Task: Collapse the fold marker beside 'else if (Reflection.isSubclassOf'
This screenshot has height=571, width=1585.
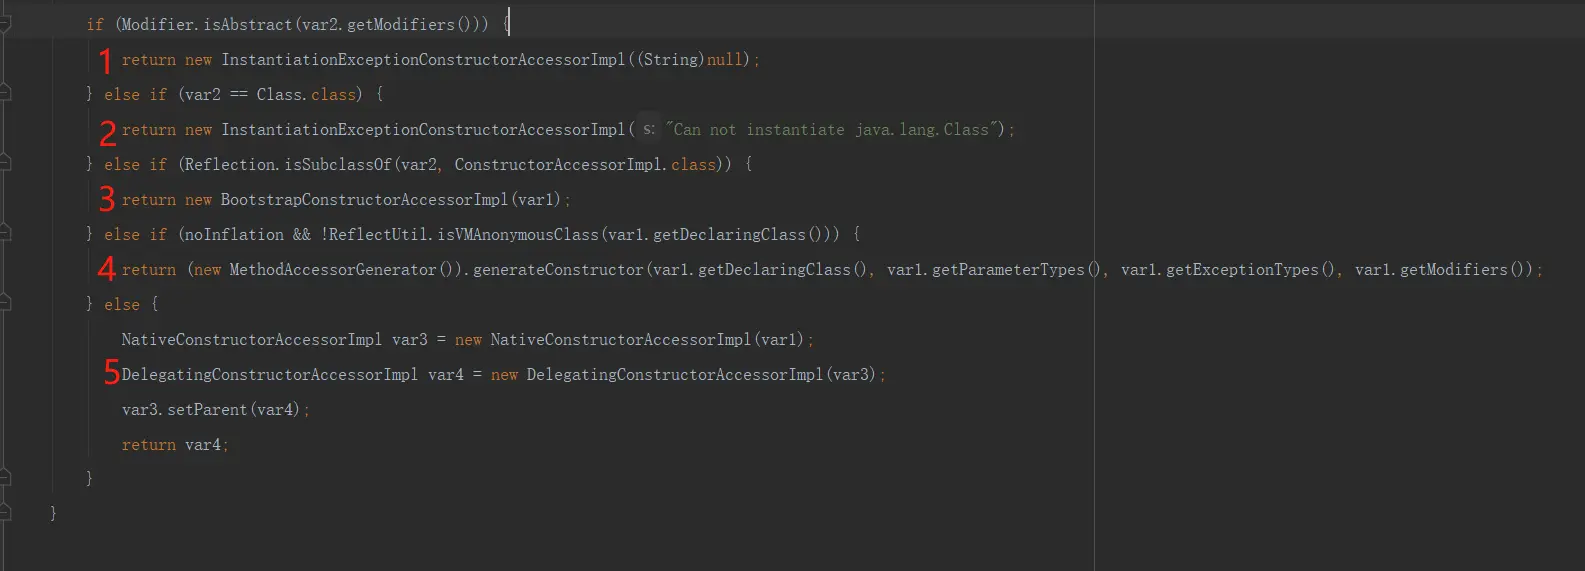Action: coord(4,163)
